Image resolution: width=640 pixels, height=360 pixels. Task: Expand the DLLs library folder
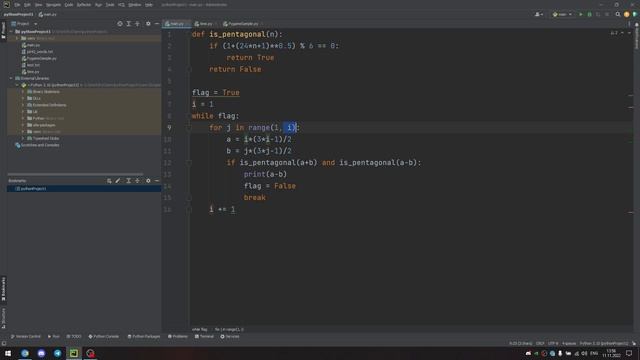[23, 98]
